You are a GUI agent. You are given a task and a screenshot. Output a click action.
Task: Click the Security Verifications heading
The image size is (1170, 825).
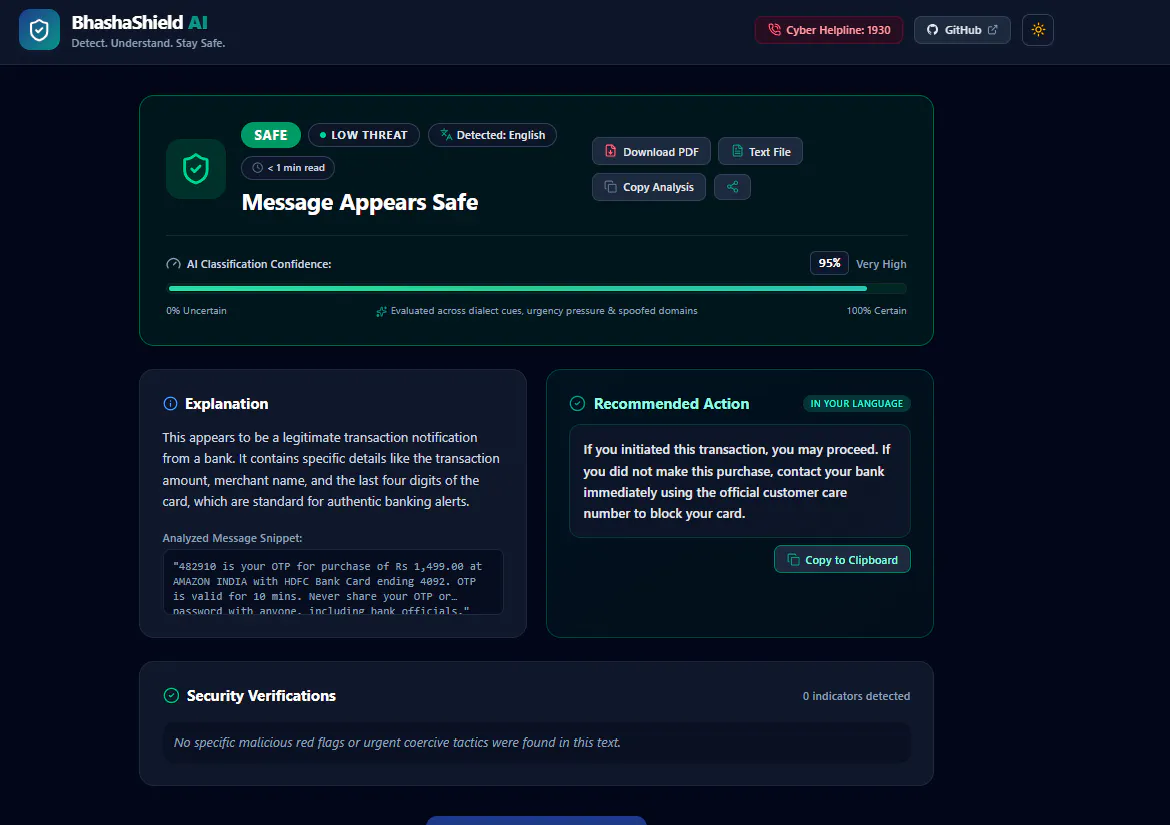[x=261, y=696]
